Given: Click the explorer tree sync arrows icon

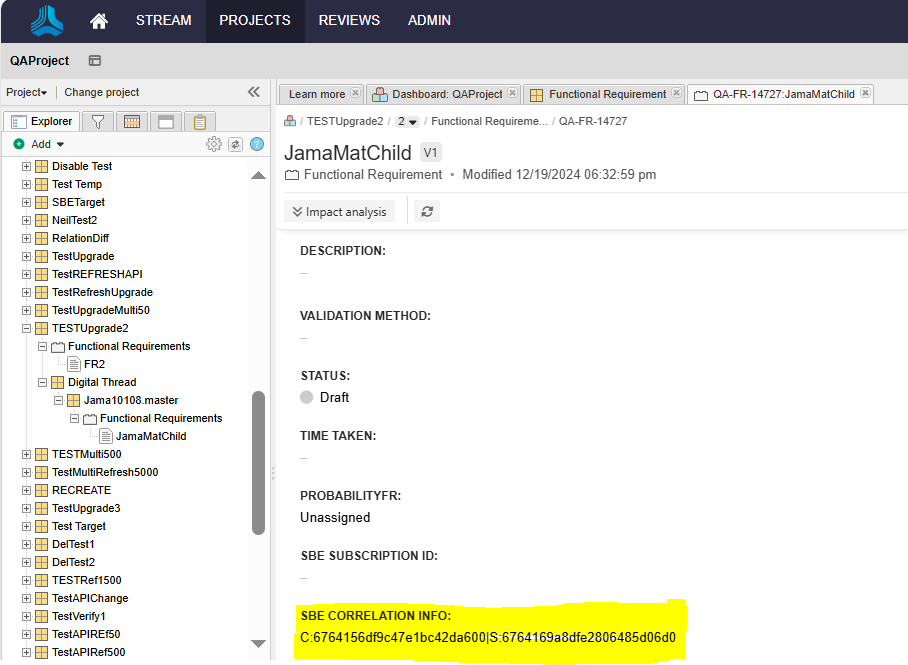Looking at the screenshot, I should point(235,144).
